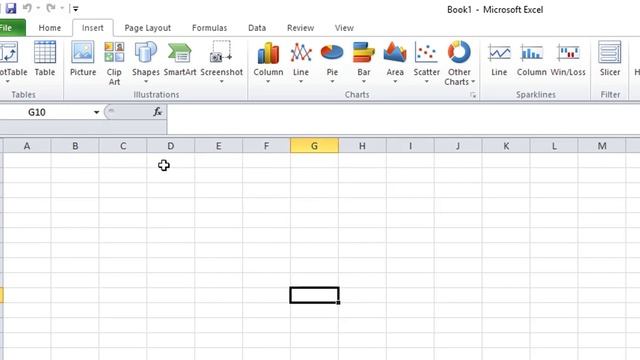Expand the Name Box dropdown
640x360 pixels.
(96, 112)
